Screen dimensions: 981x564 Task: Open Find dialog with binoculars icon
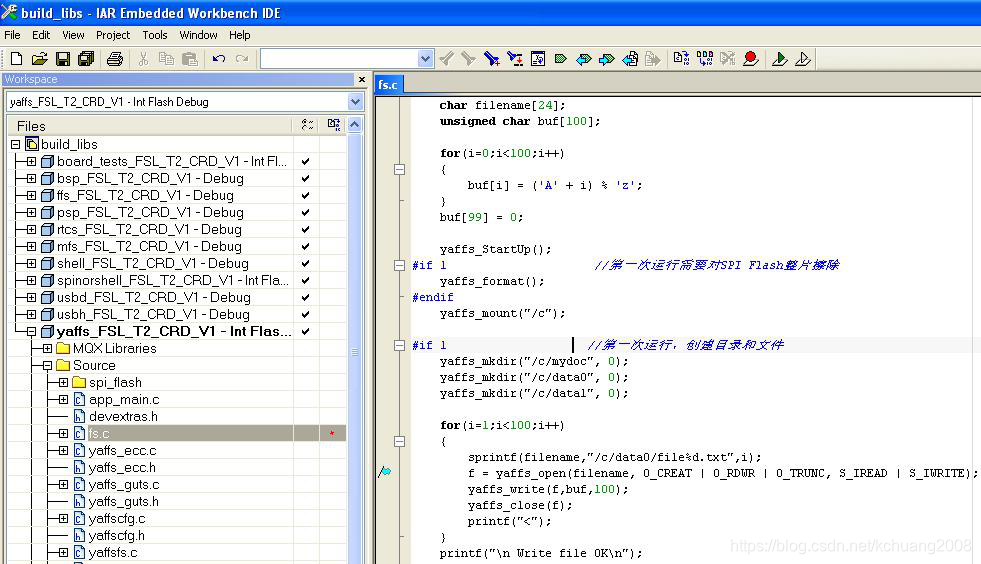(x=492, y=59)
